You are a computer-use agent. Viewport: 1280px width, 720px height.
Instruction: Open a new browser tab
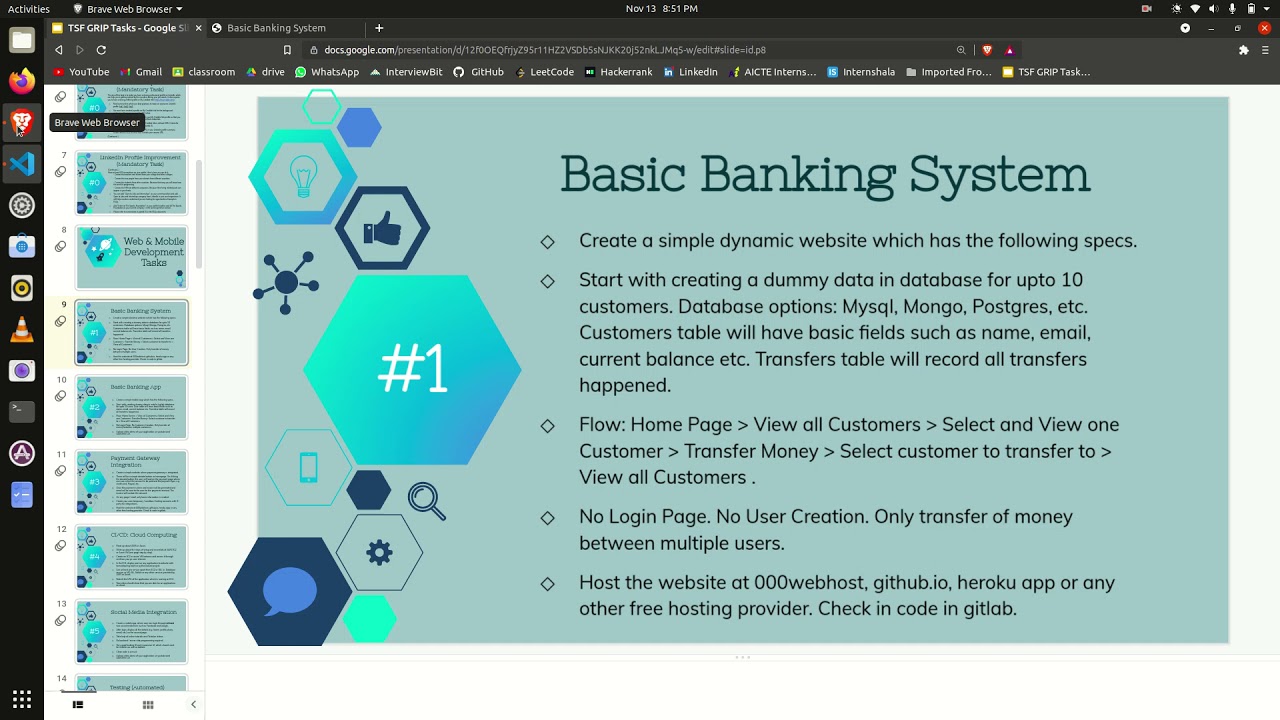point(379,28)
